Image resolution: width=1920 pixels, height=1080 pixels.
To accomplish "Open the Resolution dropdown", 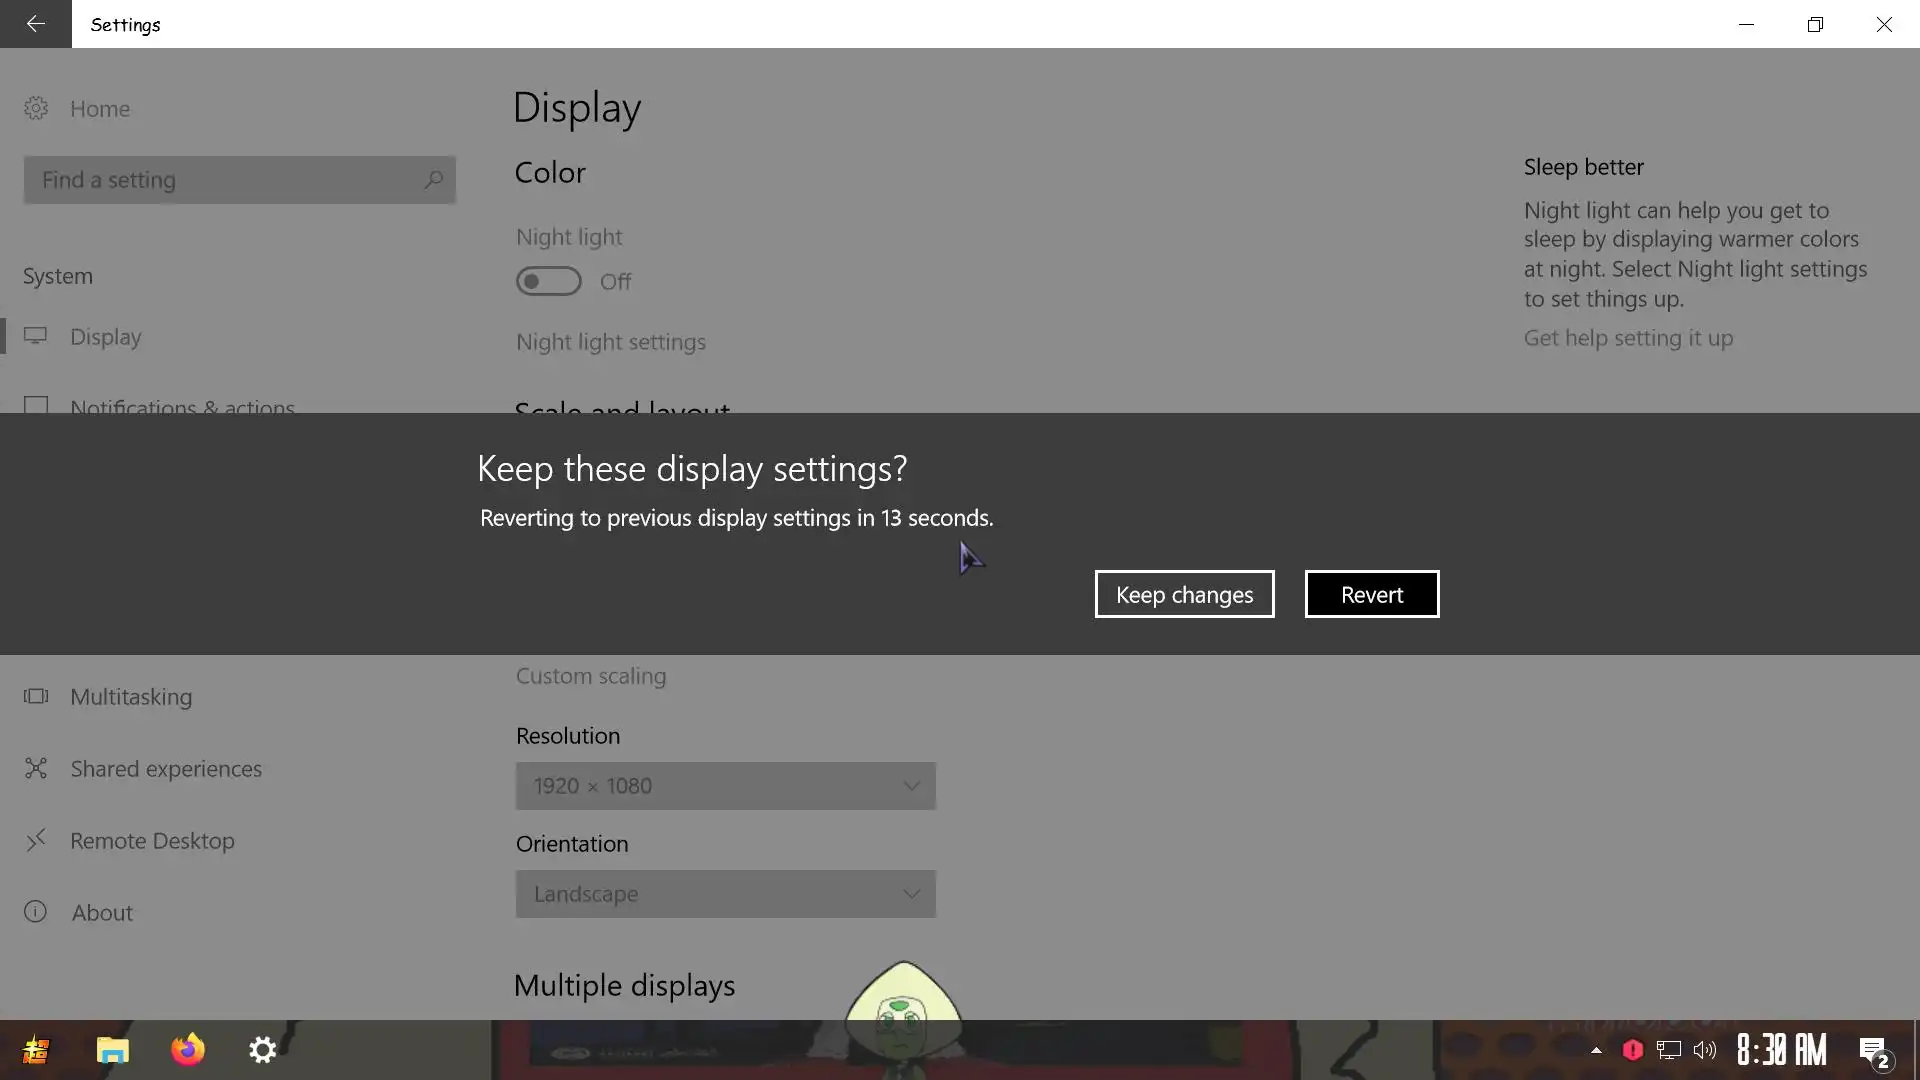I will point(725,786).
